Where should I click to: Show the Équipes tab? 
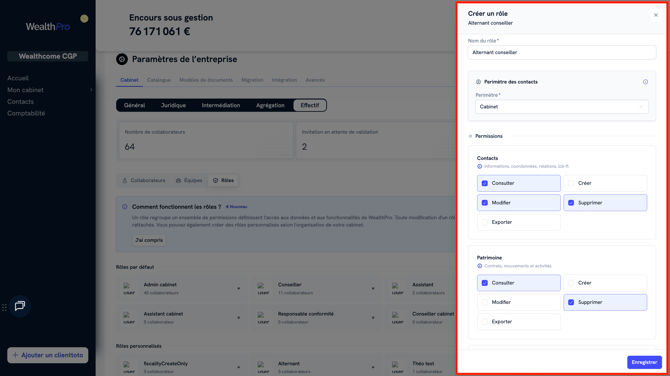click(x=189, y=181)
